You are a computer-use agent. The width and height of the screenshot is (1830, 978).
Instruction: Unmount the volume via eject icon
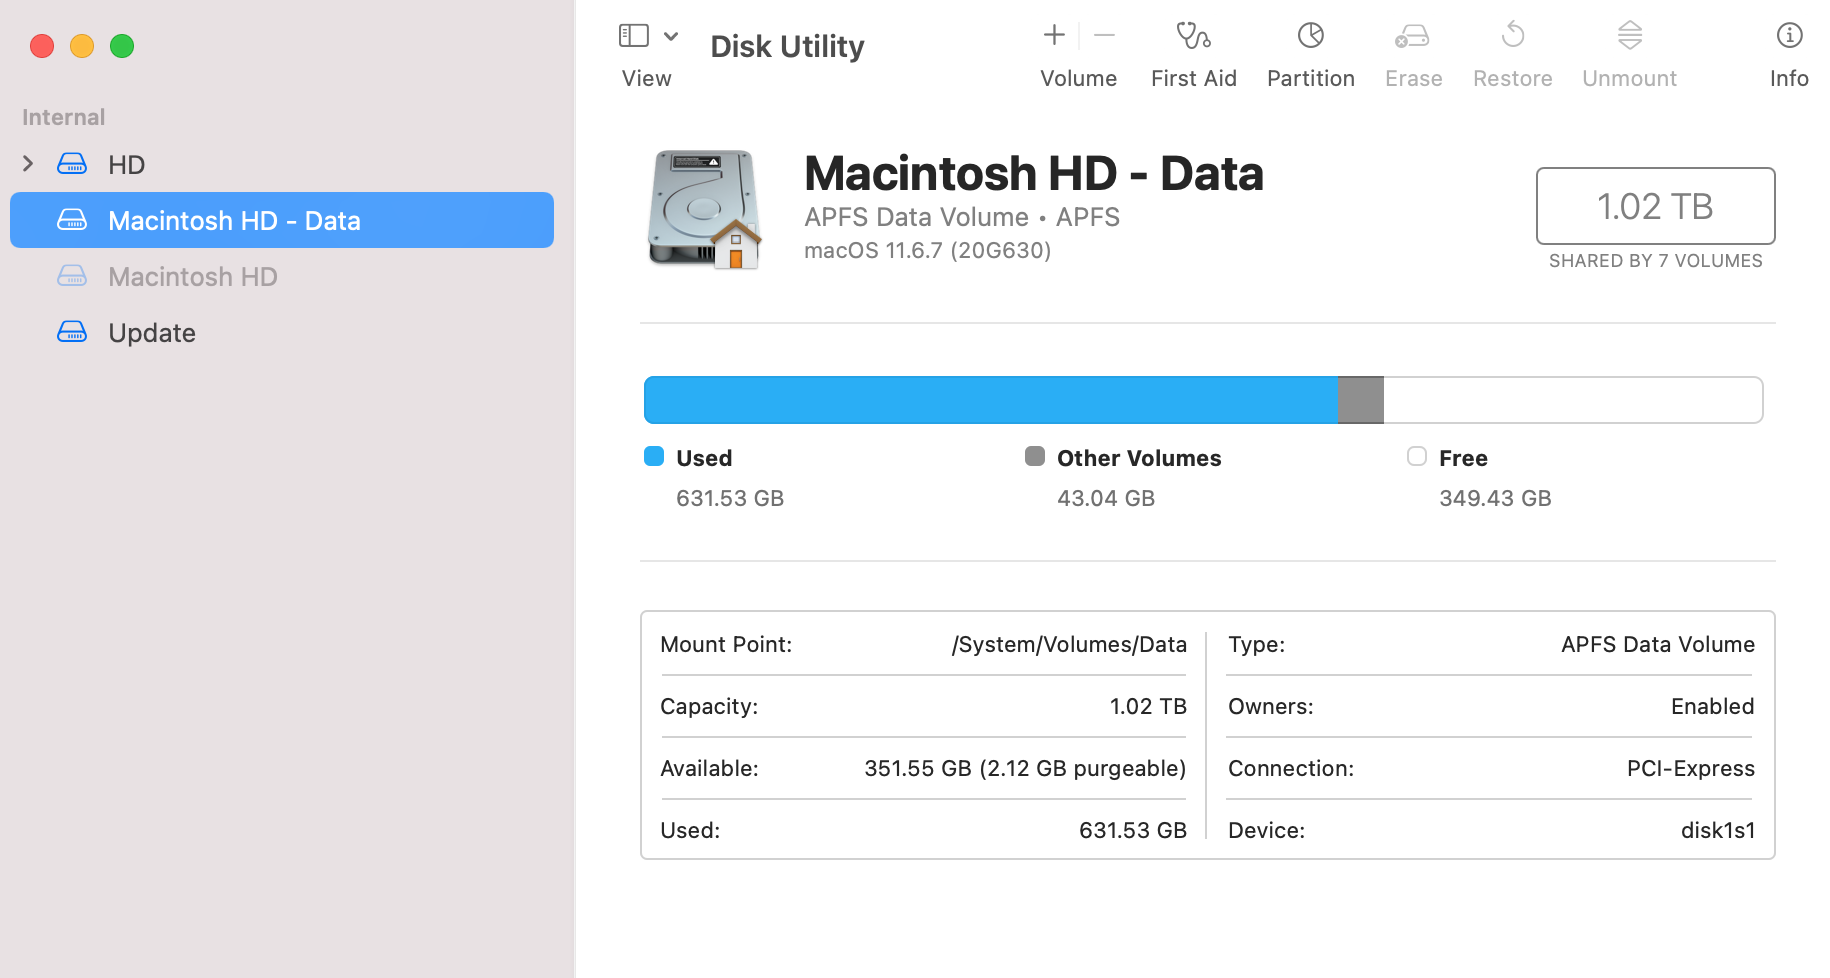pos(1630,35)
